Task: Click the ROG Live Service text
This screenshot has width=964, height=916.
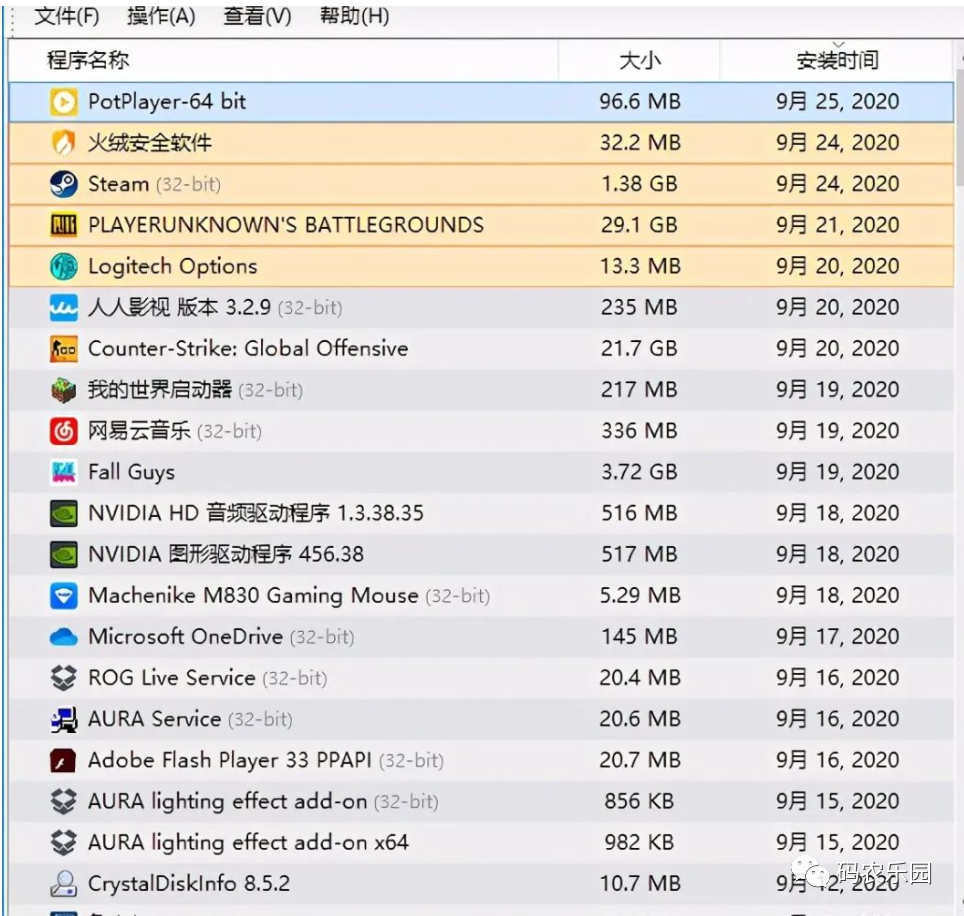Action: tap(172, 678)
